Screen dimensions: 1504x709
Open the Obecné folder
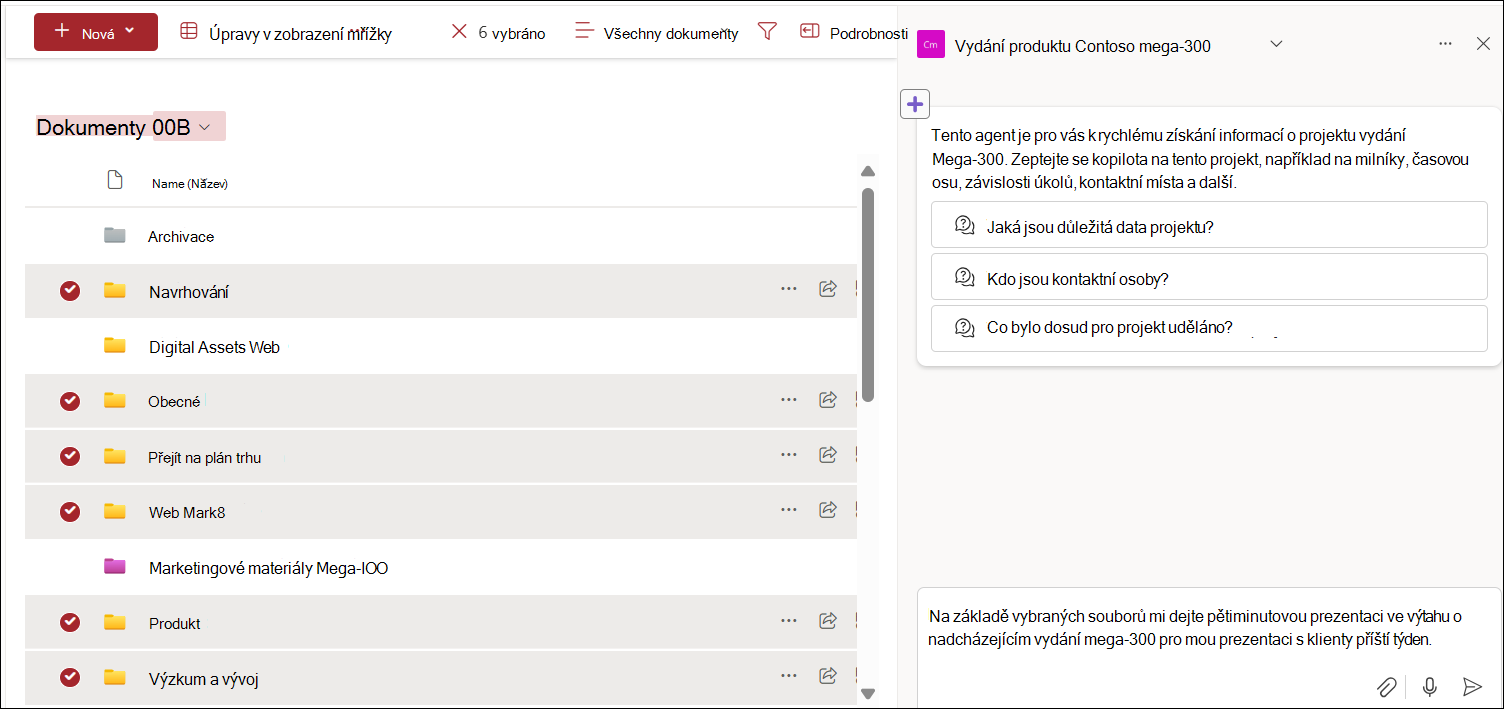174,401
